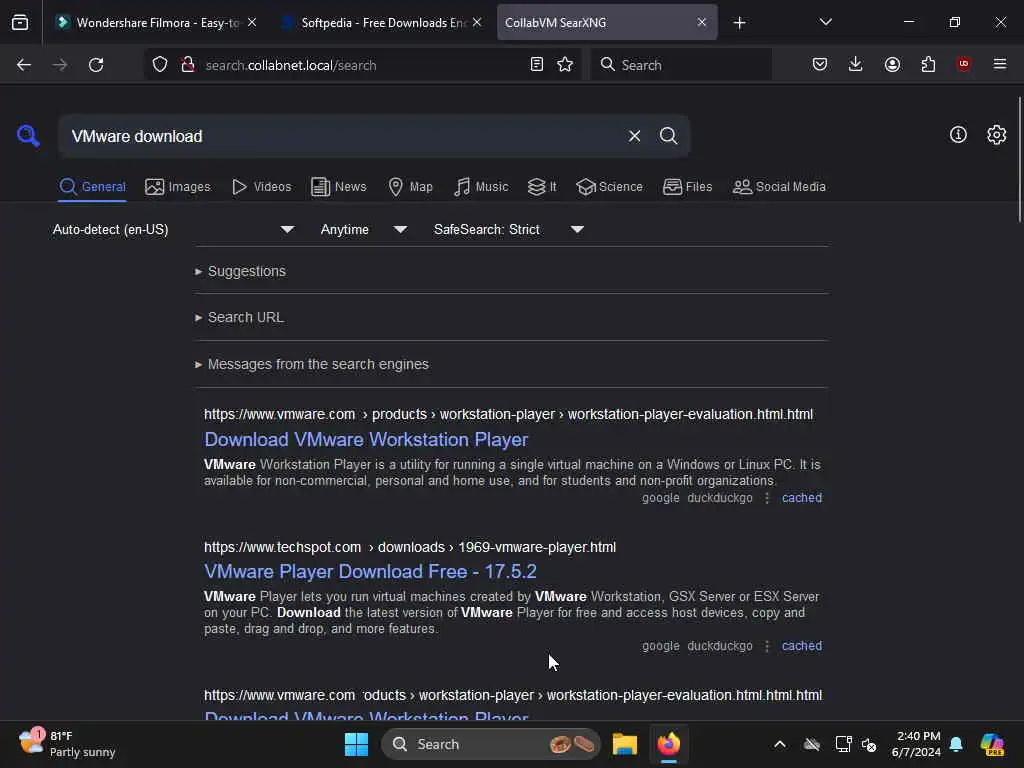Select the It search category
The height and width of the screenshot is (768, 1024).
(541, 187)
